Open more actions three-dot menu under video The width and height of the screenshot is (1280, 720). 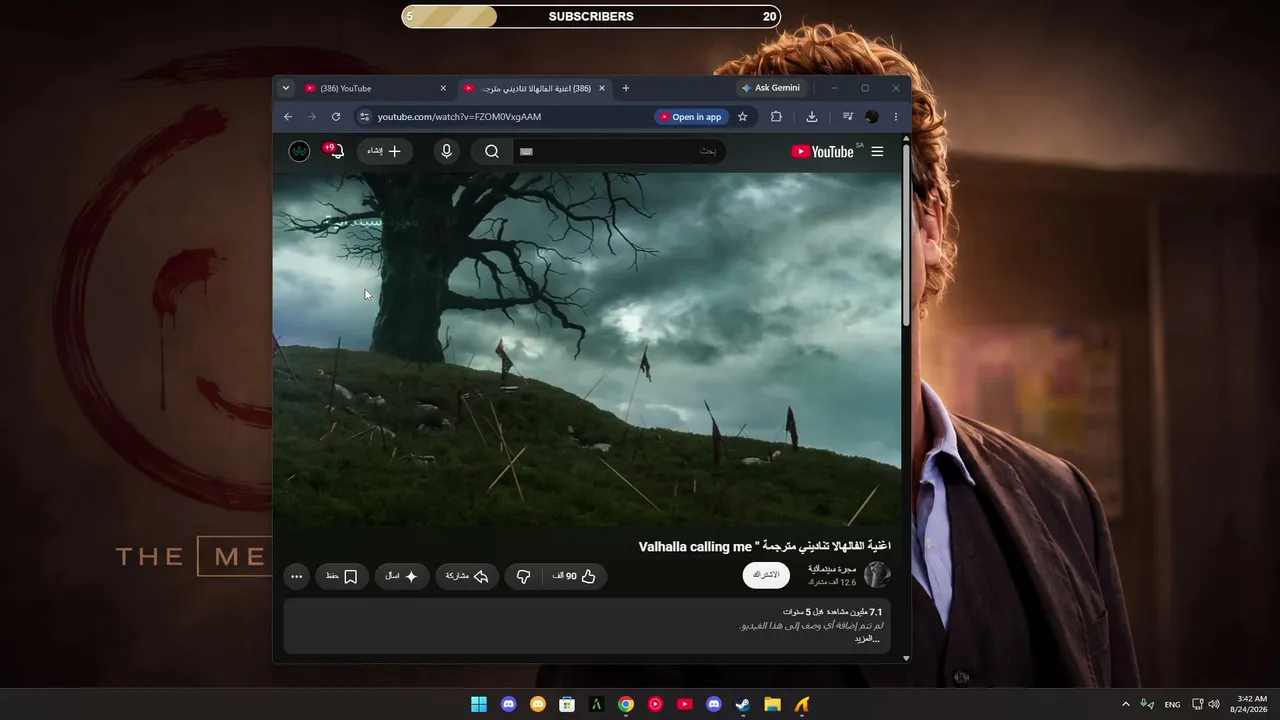[x=296, y=576]
